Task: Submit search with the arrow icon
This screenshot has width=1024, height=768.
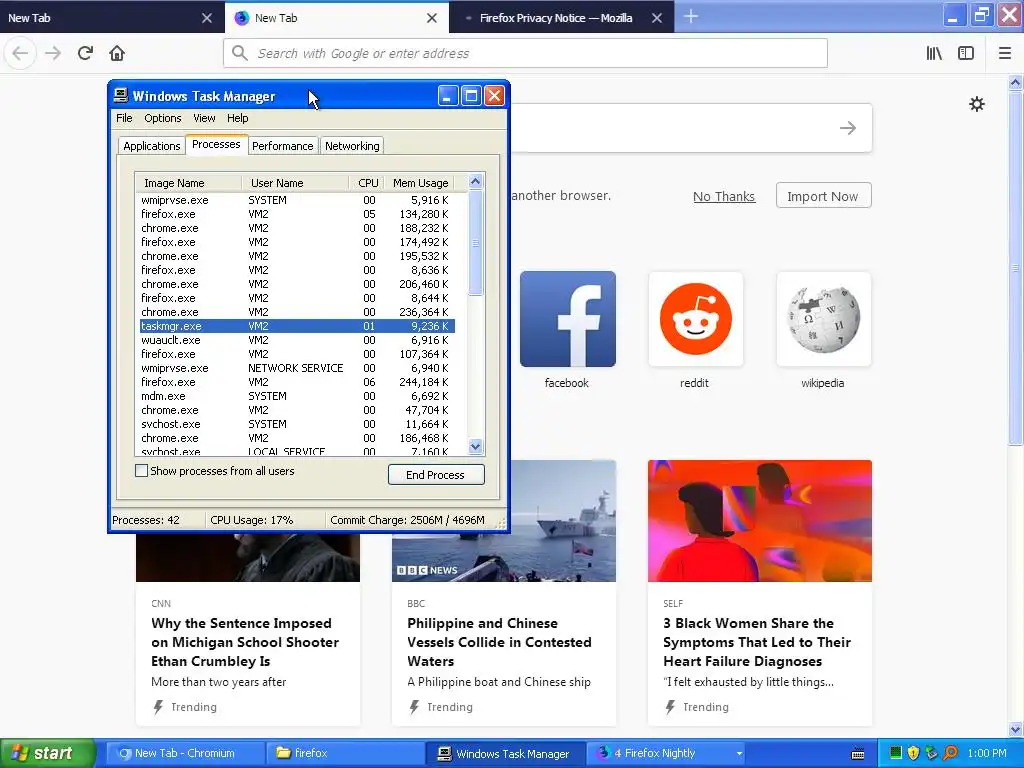Action: tap(848, 128)
